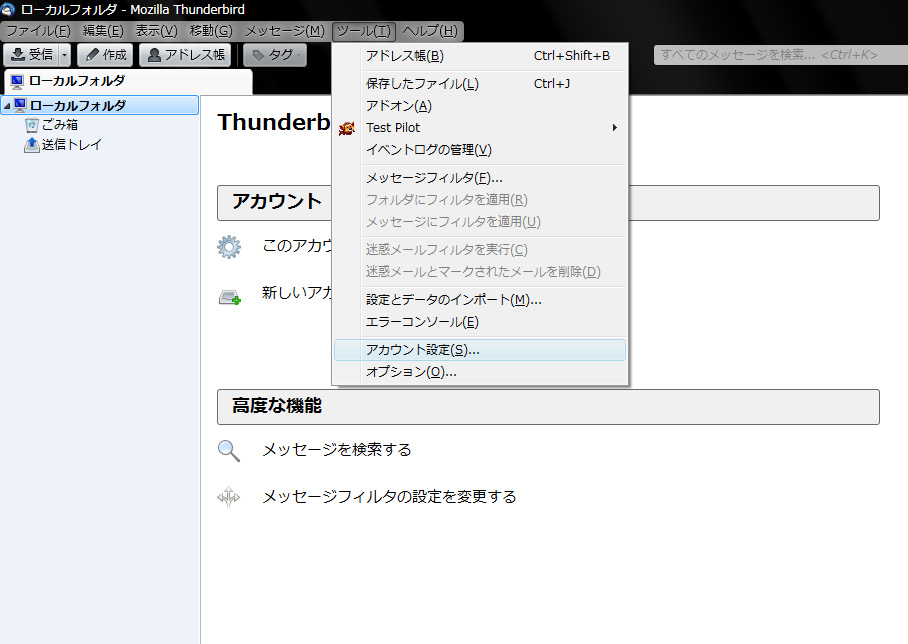Choose オプション(O)... menu entry
This screenshot has width=908, height=644.
pyautogui.click(x=480, y=372)
